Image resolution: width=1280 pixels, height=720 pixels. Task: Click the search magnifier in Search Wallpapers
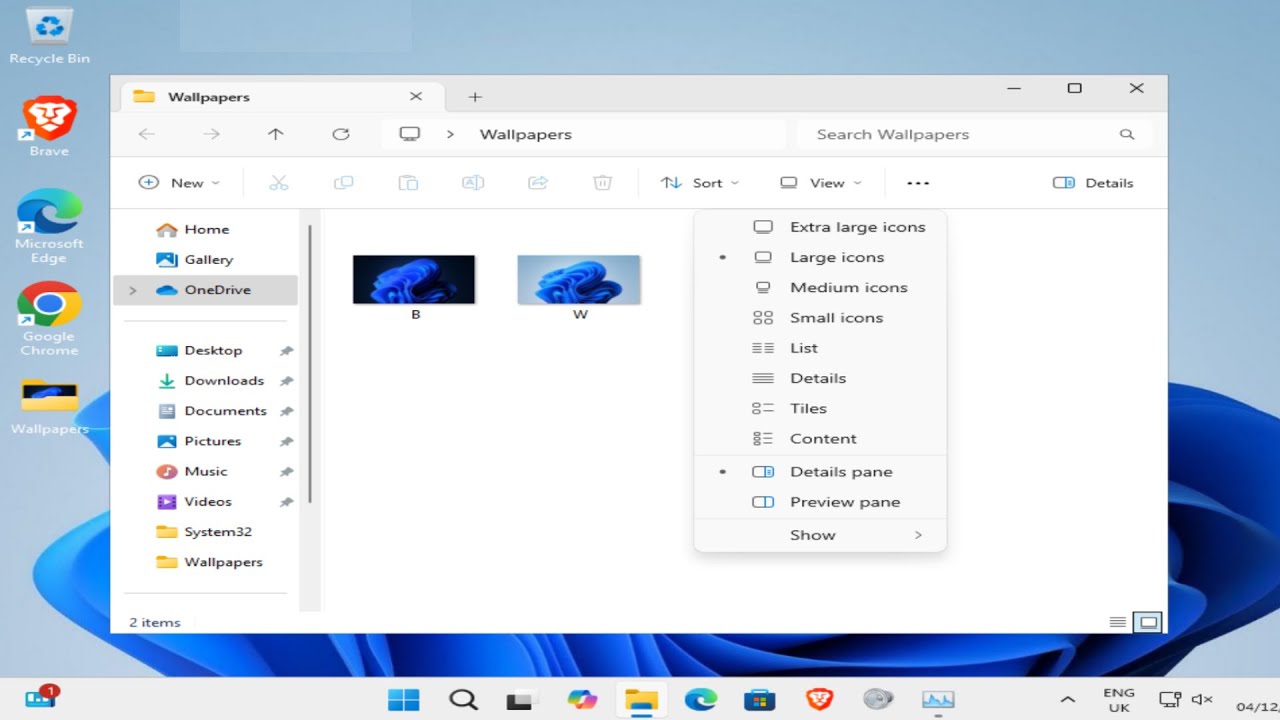pos(1127,134)
